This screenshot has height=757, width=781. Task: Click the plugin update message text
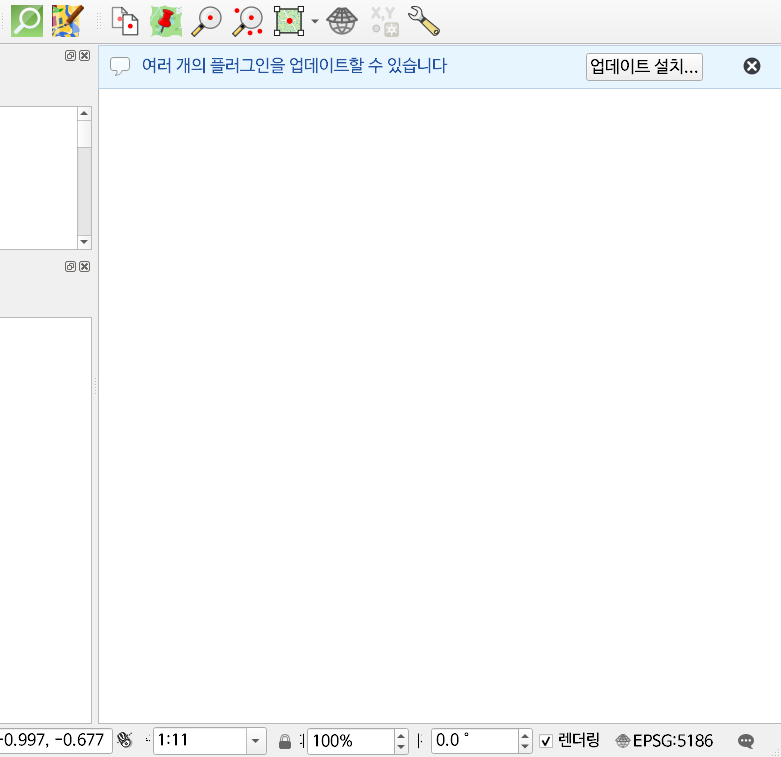[x=294, y=66]
